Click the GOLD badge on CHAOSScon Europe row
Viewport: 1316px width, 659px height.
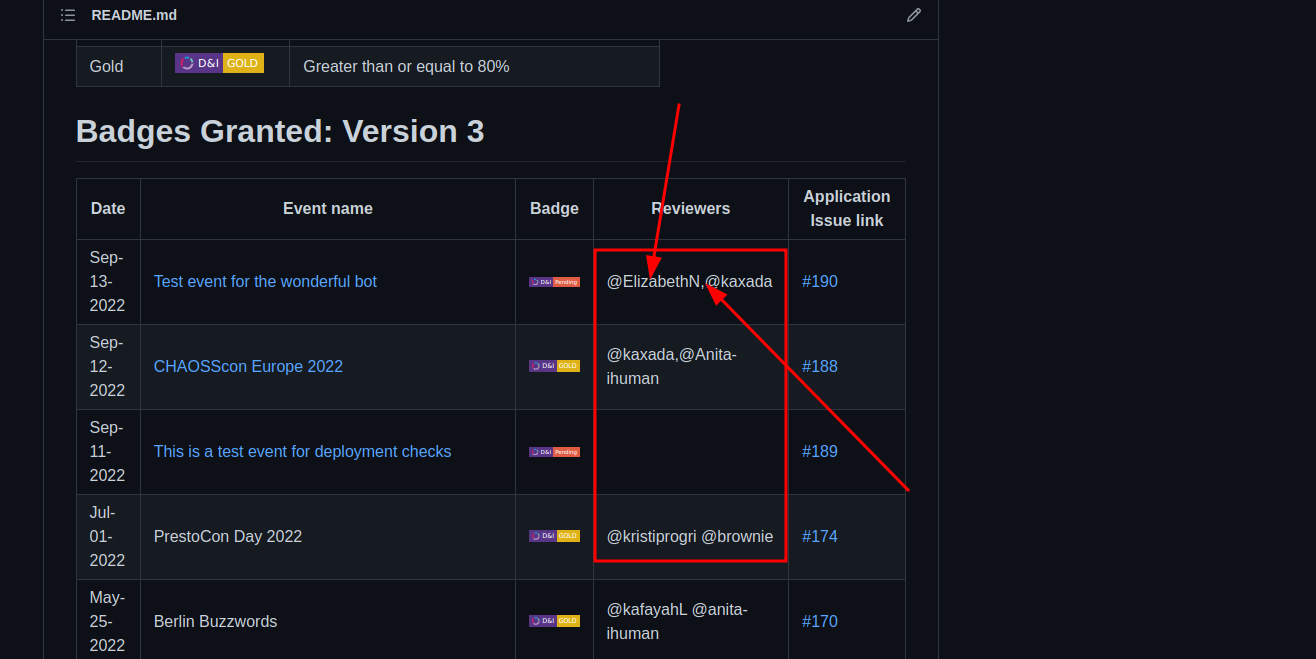click(x=554, y=366)
